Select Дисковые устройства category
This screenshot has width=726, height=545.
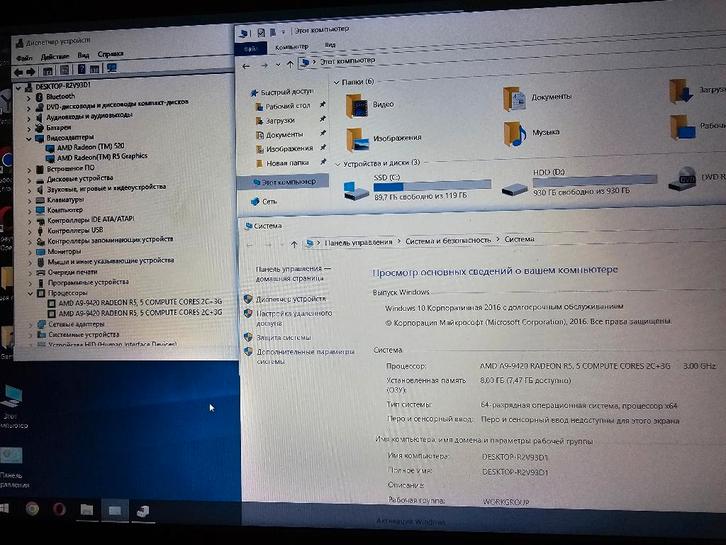(80, 178)
